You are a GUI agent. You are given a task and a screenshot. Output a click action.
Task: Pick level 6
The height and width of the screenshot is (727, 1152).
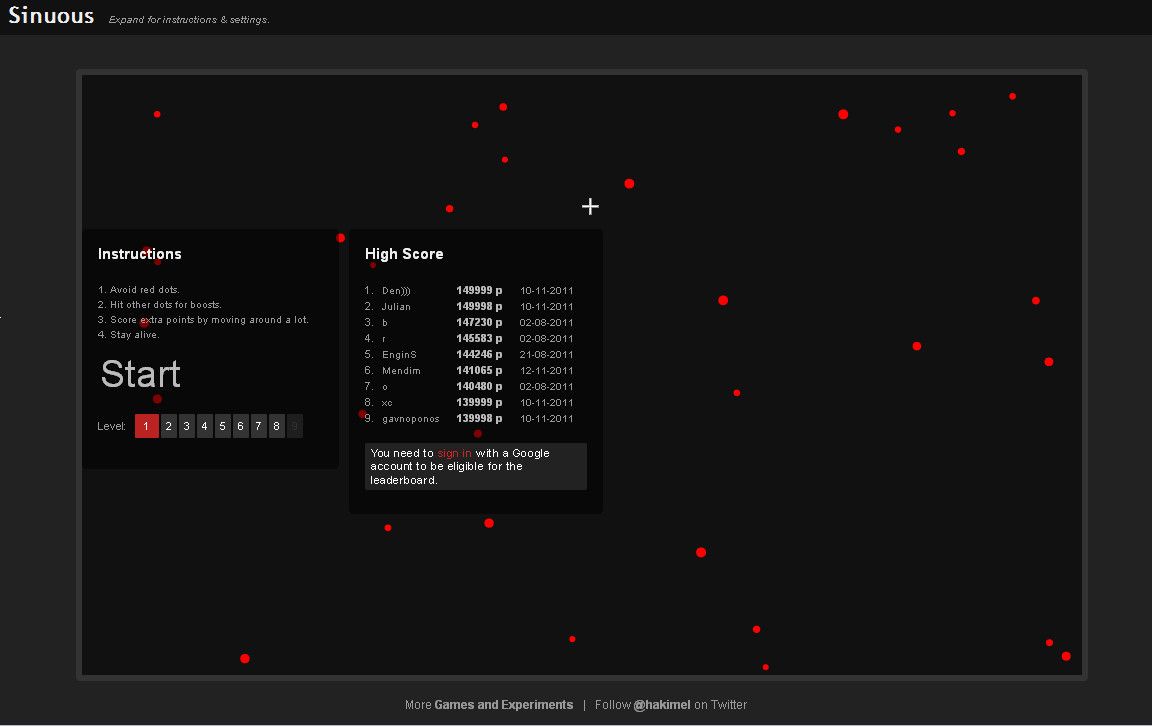240,426
